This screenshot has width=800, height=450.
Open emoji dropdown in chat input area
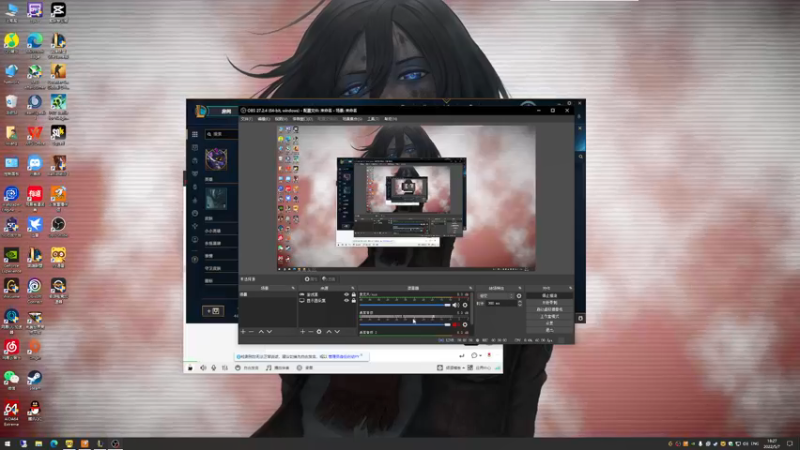coord(476,355)
